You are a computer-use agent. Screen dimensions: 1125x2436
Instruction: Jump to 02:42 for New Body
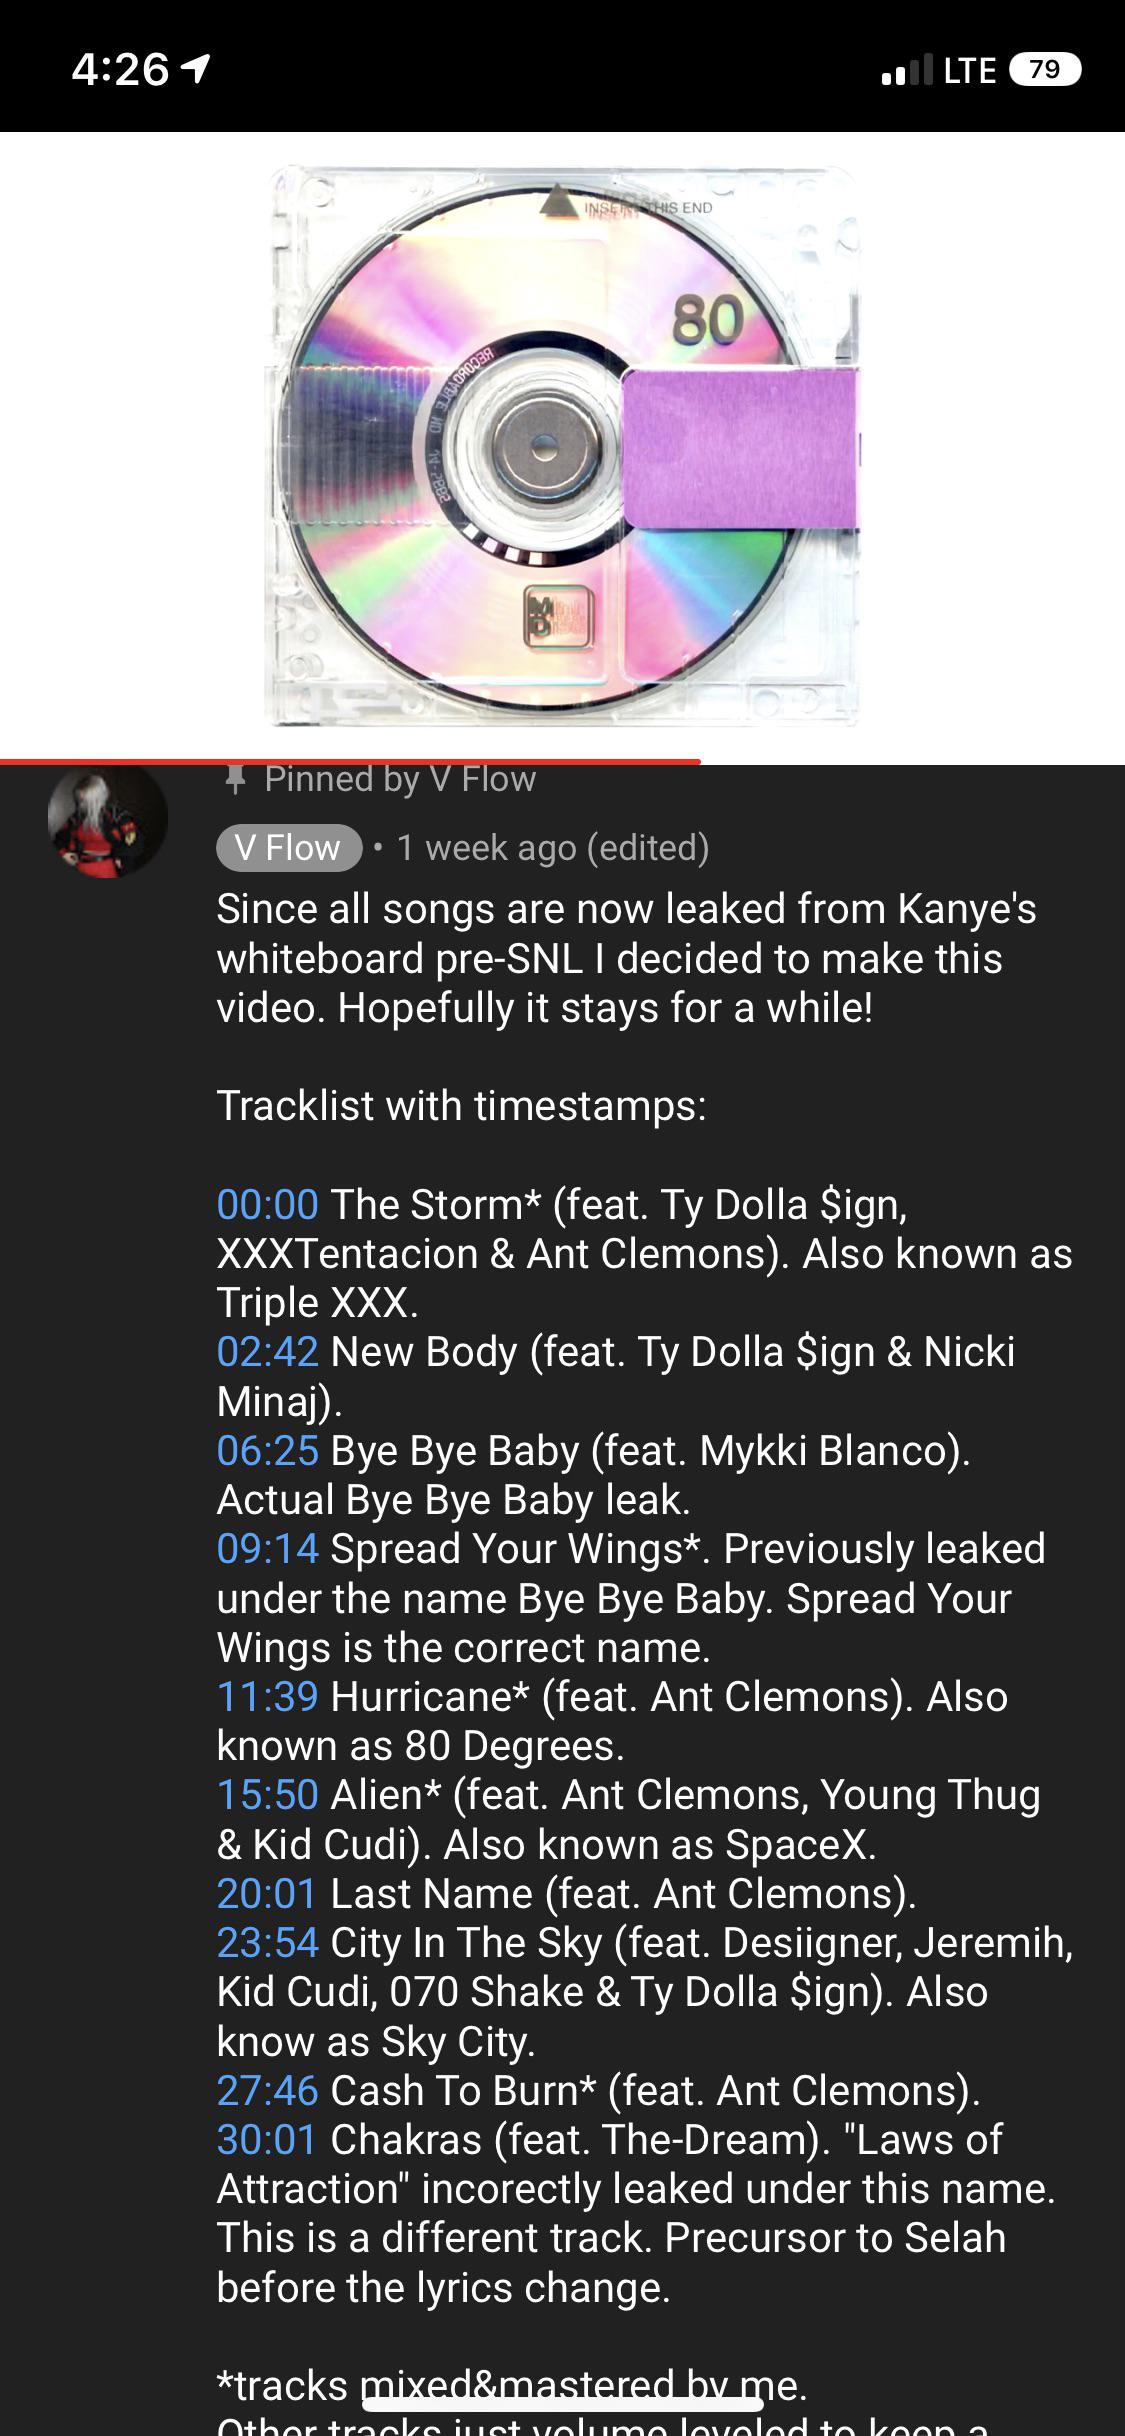(x=268, y=1355)
